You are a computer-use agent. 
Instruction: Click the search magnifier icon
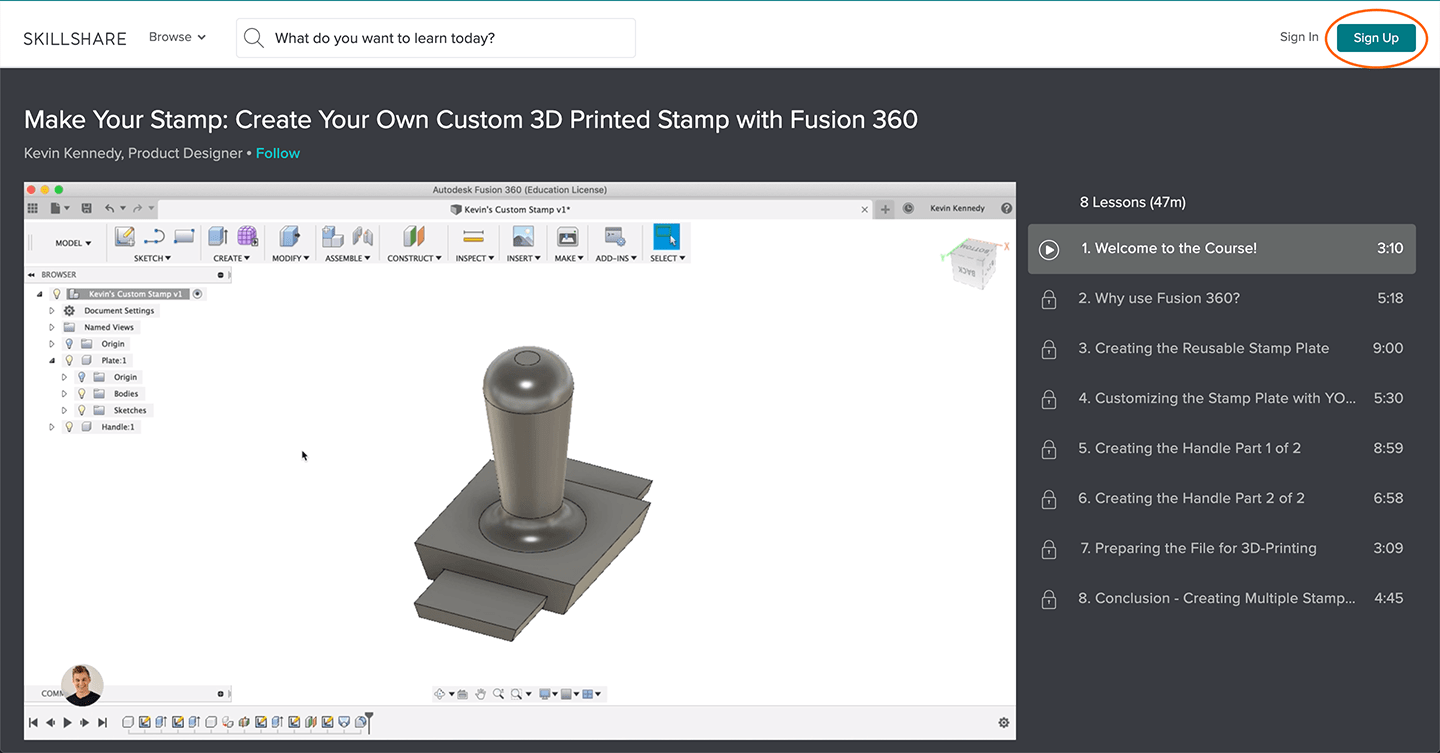tap(255, 38)
